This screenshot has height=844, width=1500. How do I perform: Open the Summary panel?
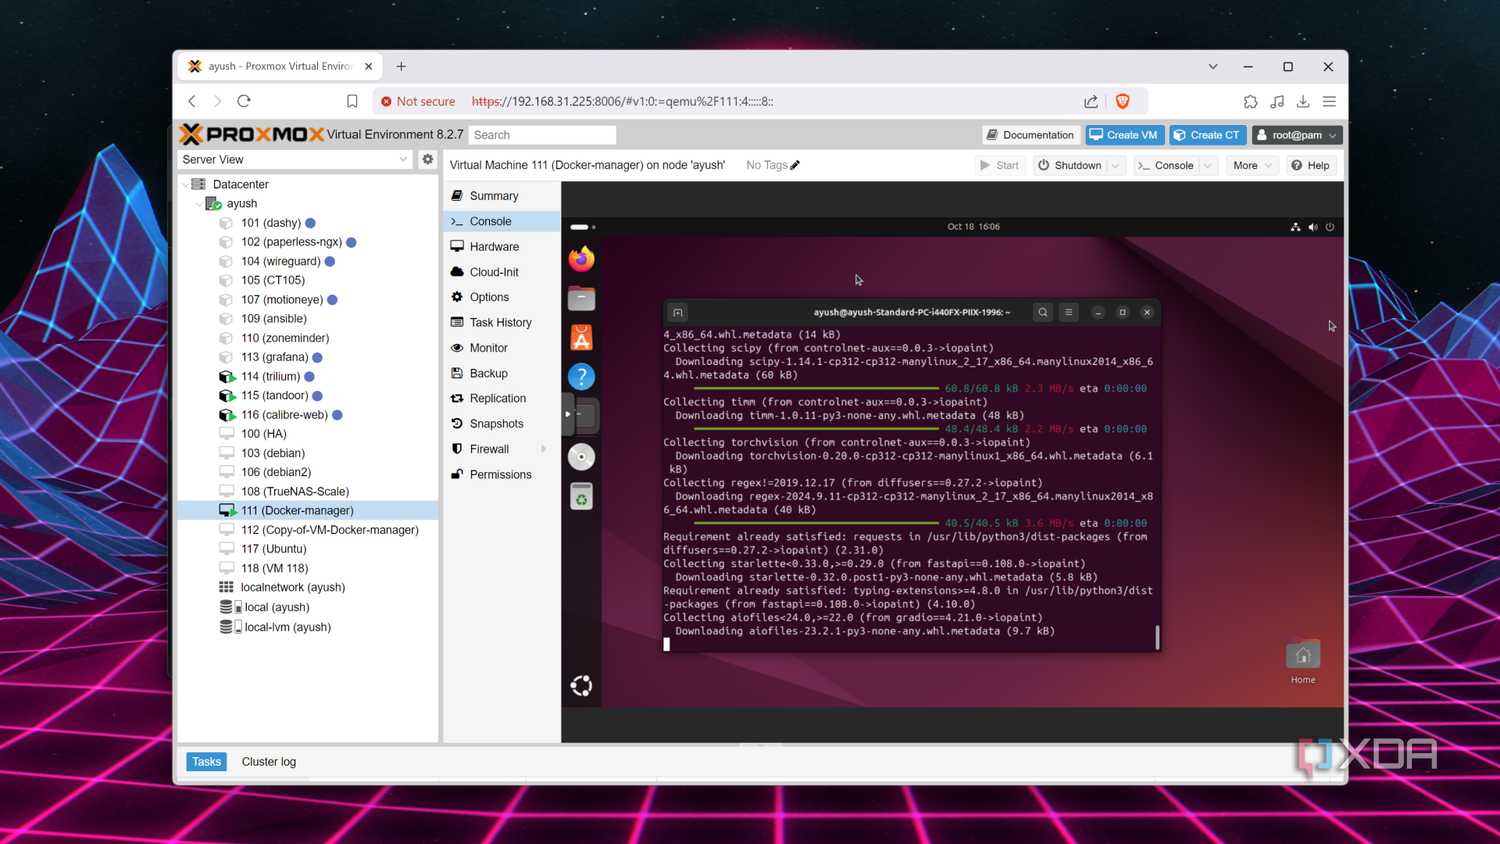[x=501, y=196]
